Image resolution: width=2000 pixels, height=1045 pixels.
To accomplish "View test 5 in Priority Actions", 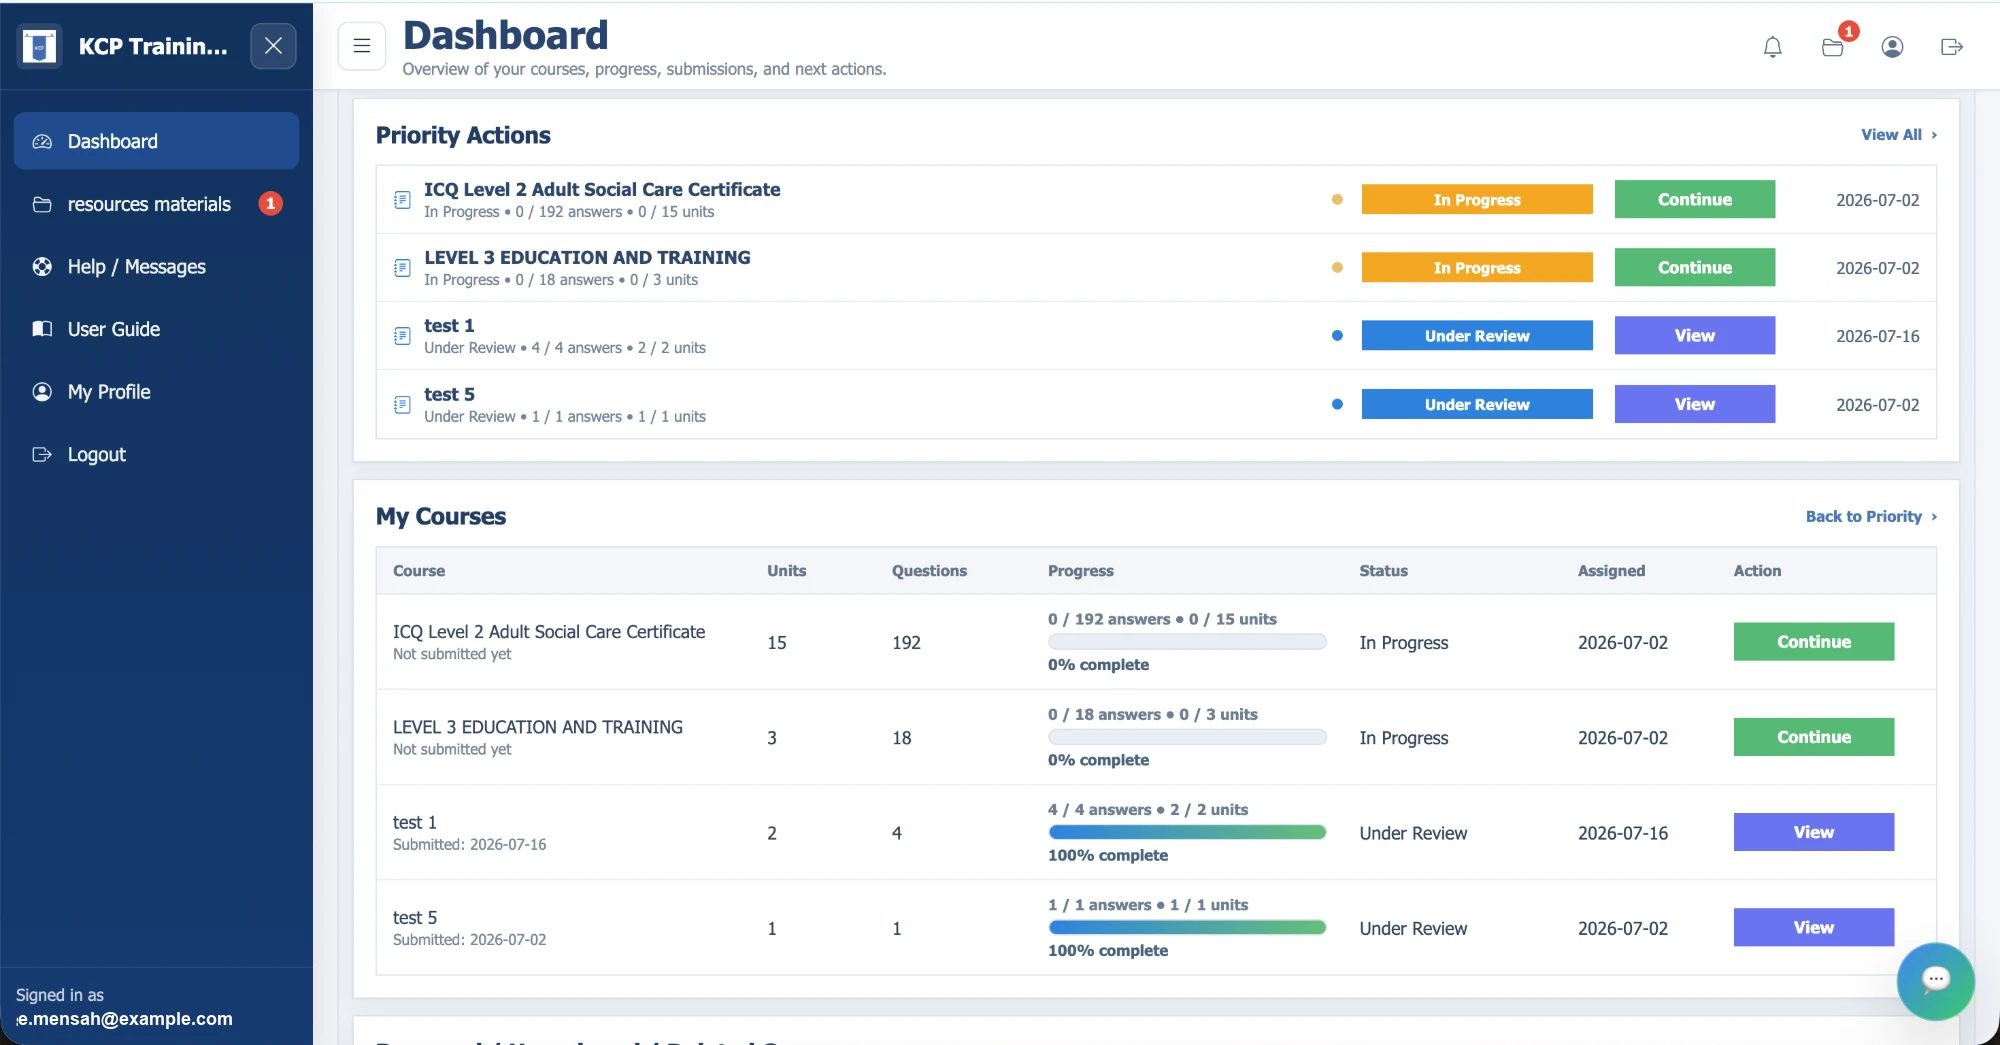I will [1695, 404].
